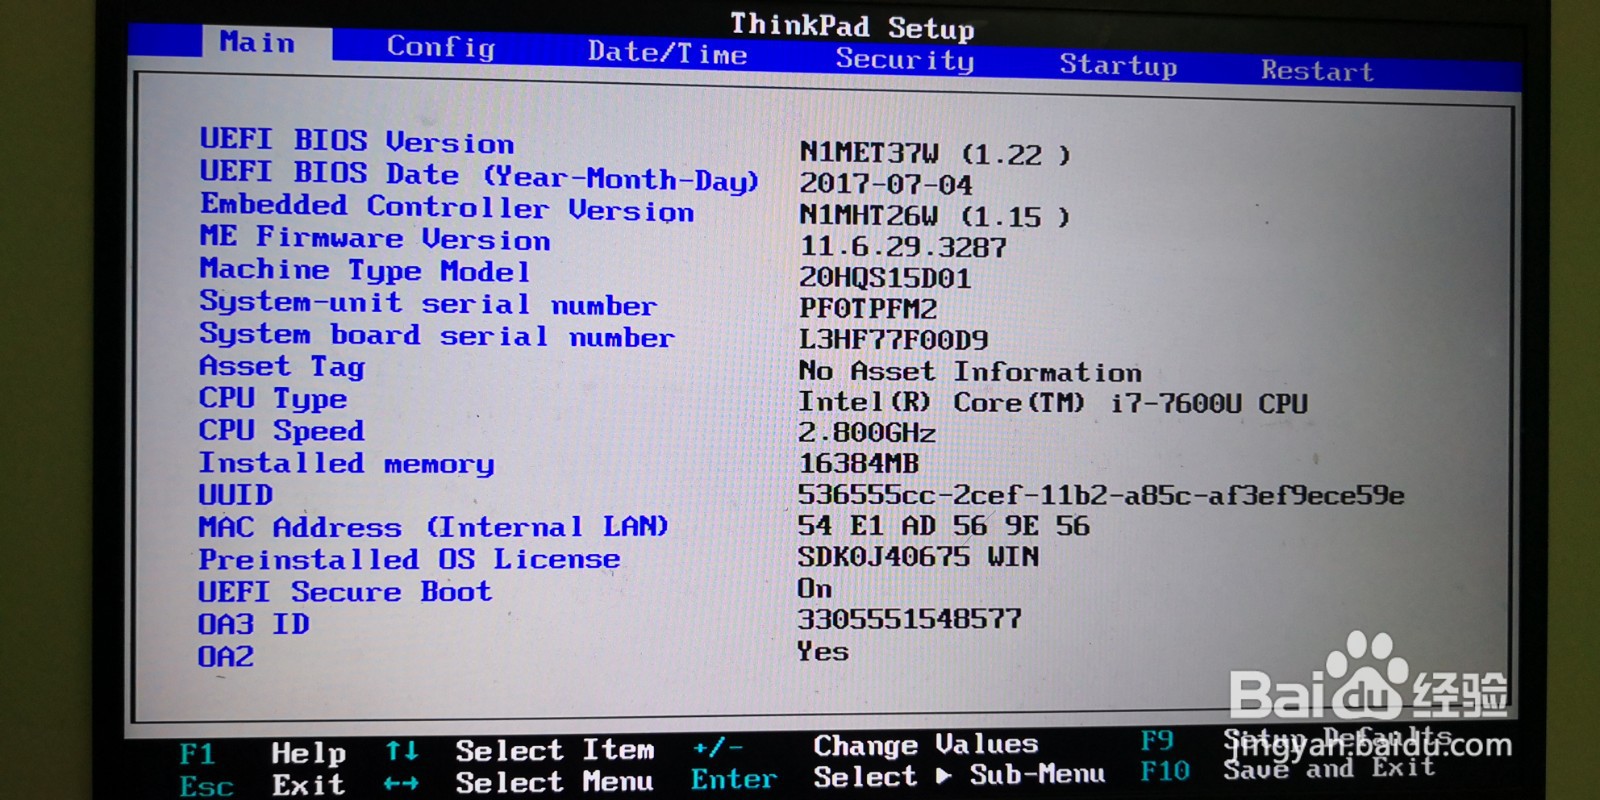The image size is (1600, 800).
Task: Open the Restart tab
Action: [x=1317, y=71]
